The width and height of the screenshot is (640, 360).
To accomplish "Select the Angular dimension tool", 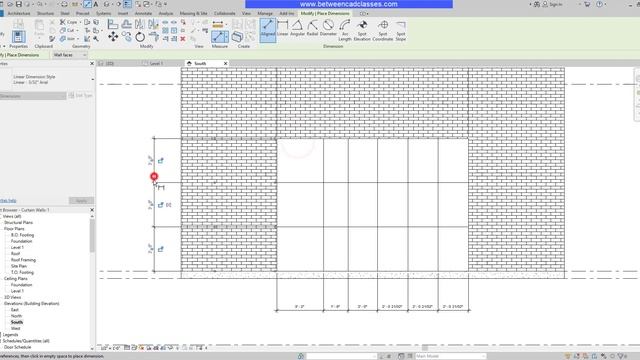I will [298, 29].
